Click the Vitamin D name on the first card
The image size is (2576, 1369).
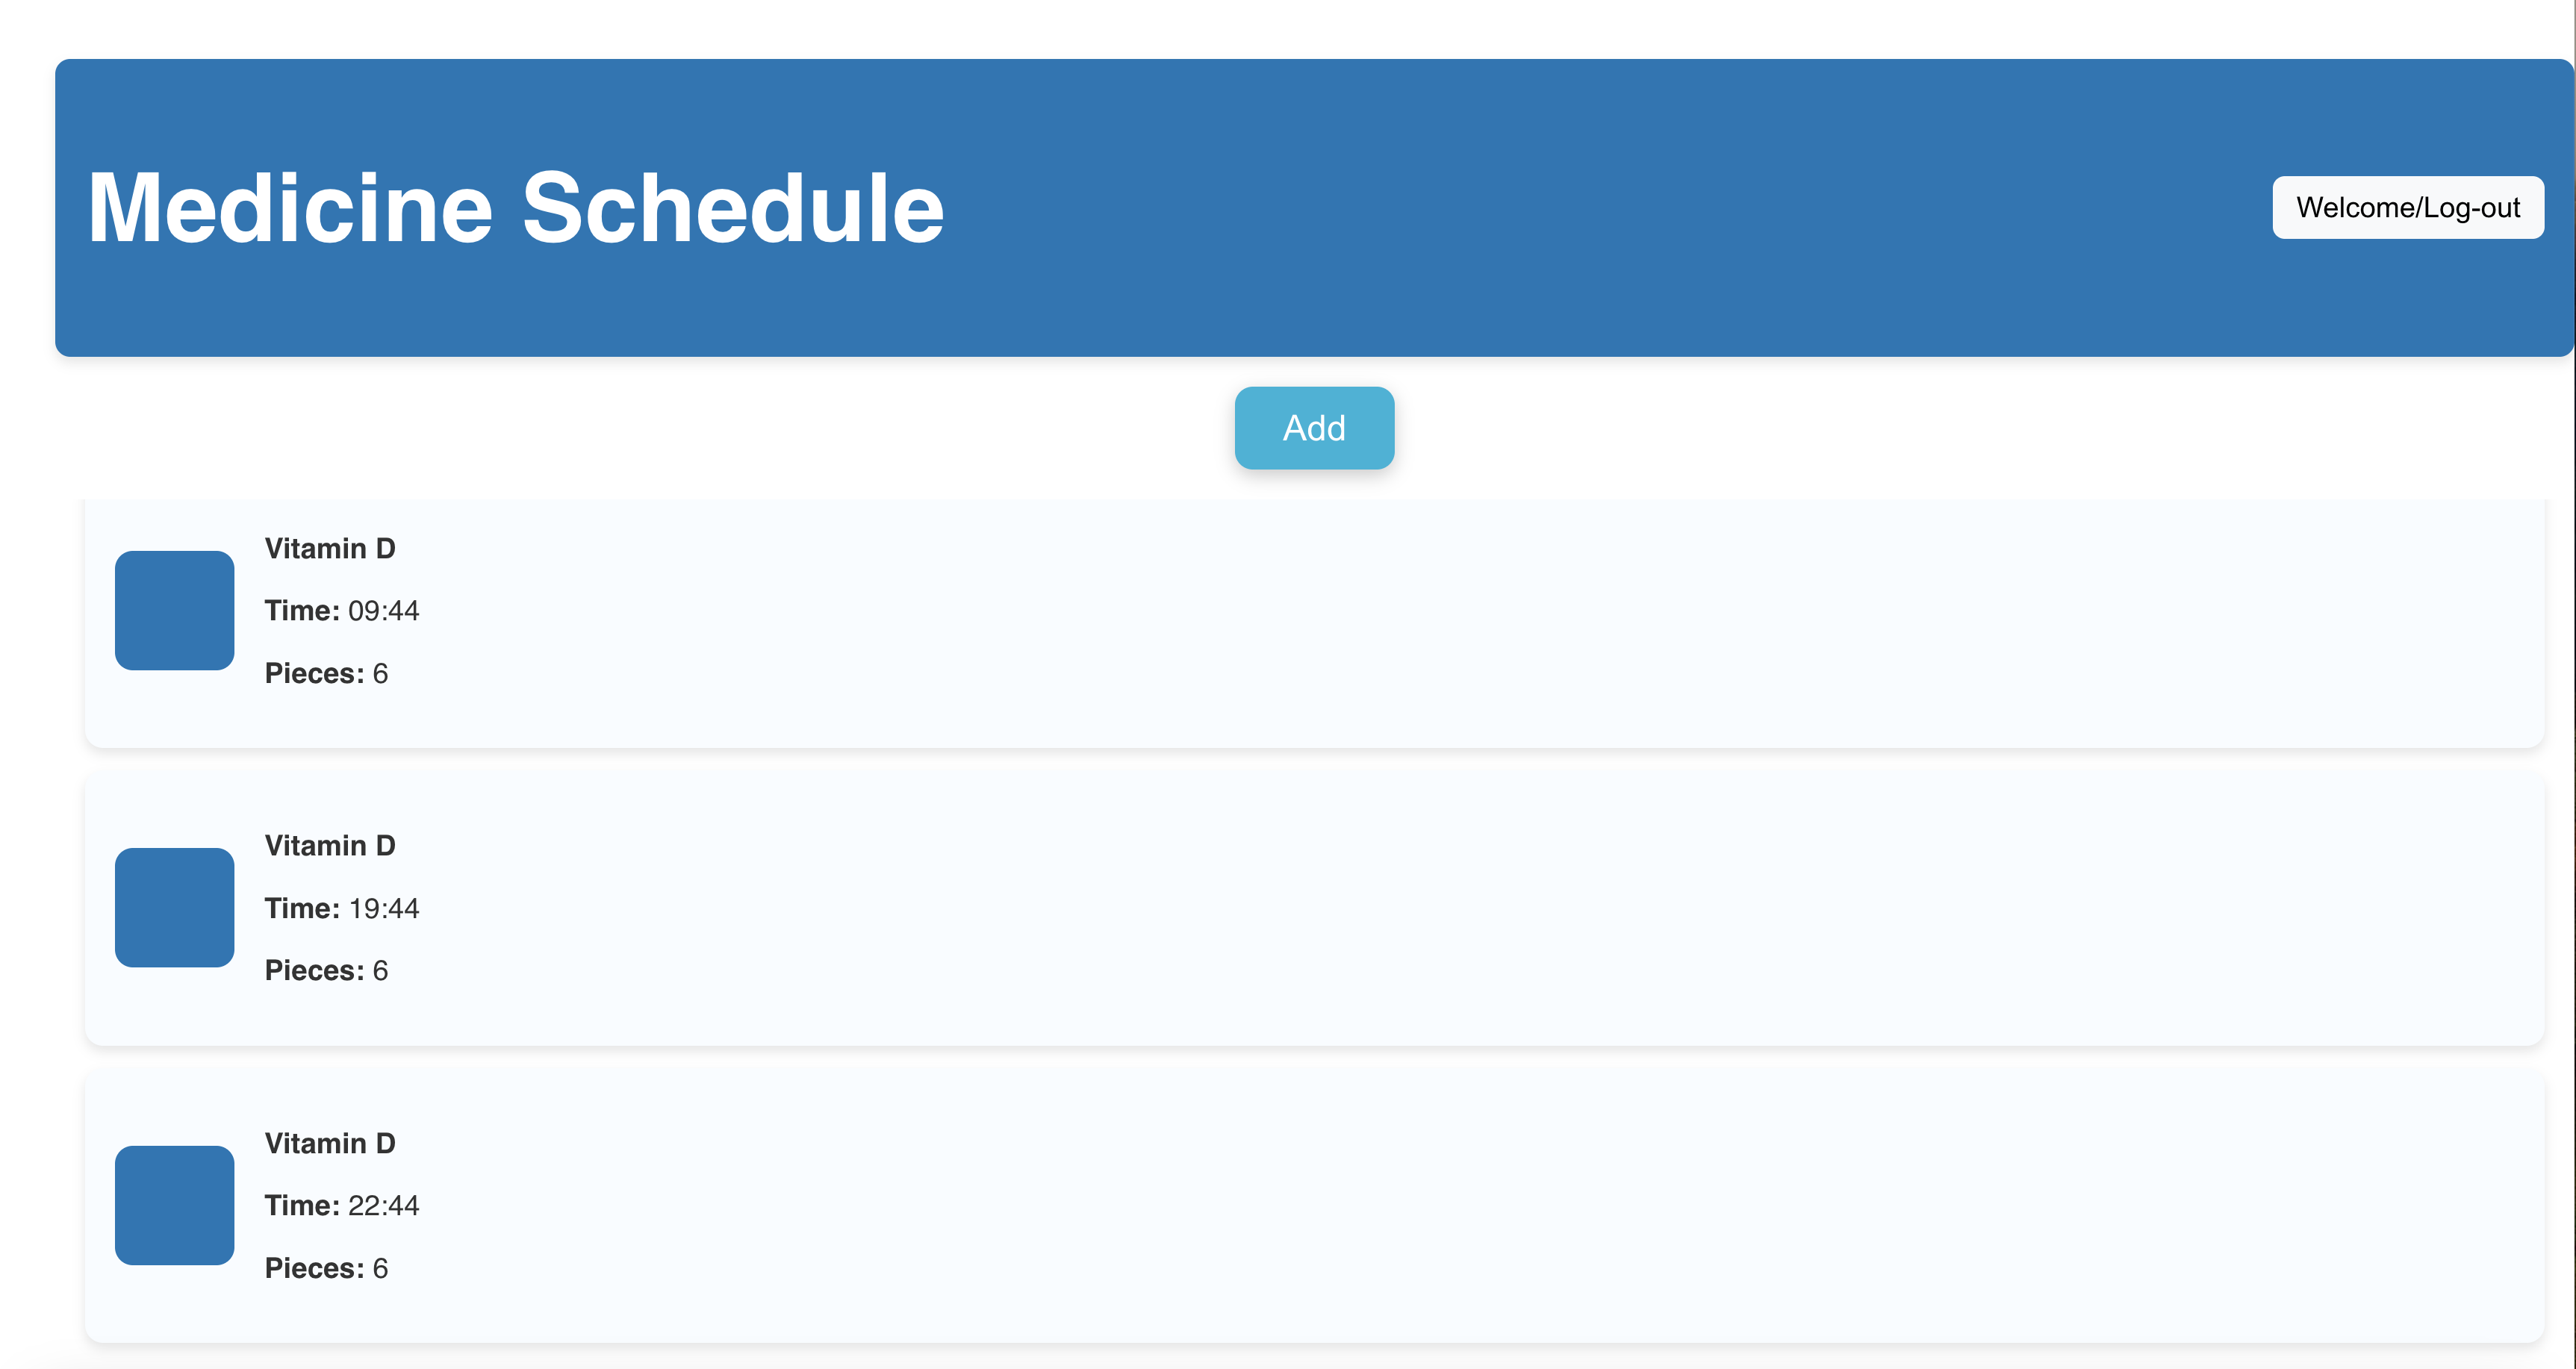(x=330, y=548)
